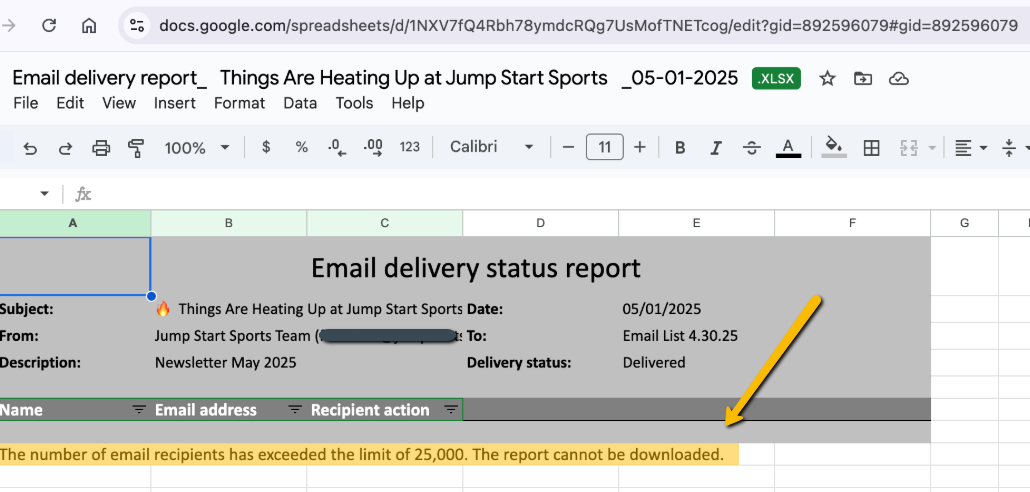The image size is (1030, 492).
Task: Open the Calibri font dropdown
Action: click(x=491, y=147)
